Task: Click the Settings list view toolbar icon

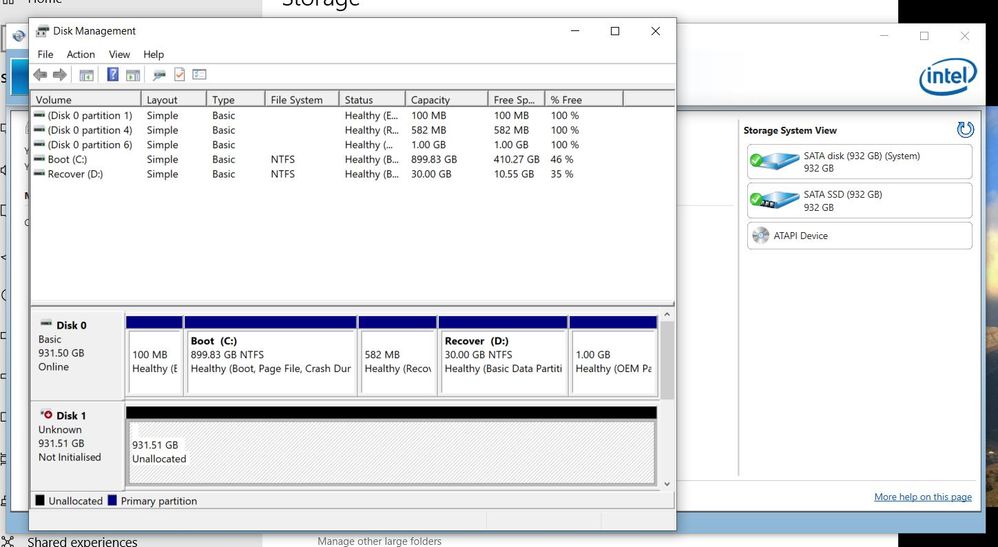Action: point(199,75)
